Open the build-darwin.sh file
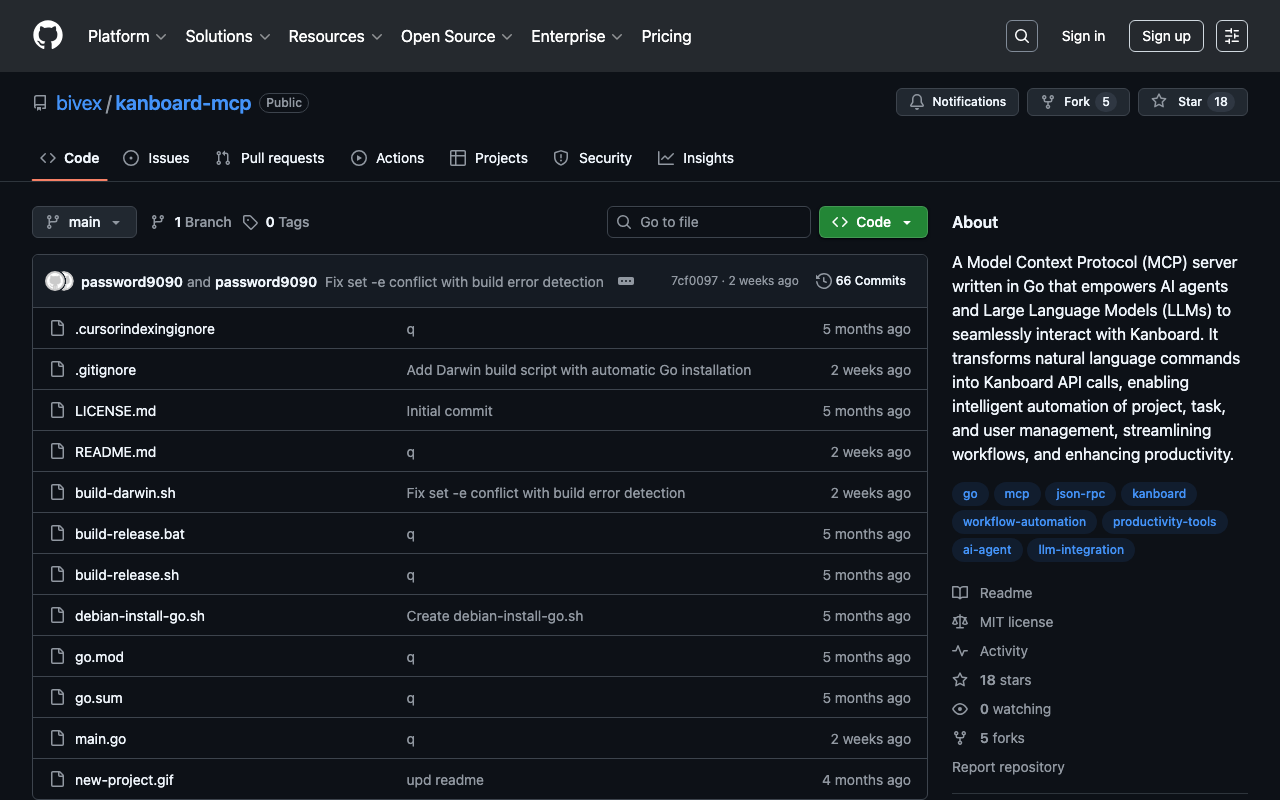The height and width of the screenshot is (800, 1280). (x=125, y=493)
